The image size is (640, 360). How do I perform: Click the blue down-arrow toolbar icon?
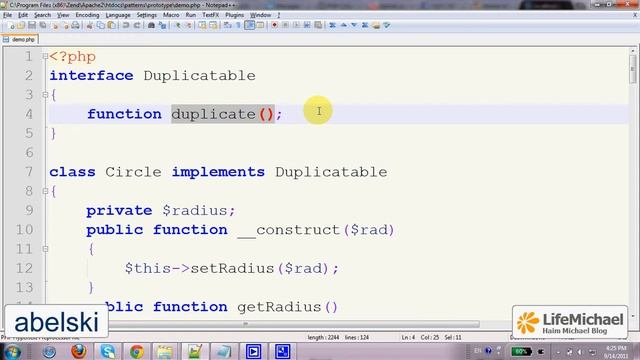[x=354, y=25]
